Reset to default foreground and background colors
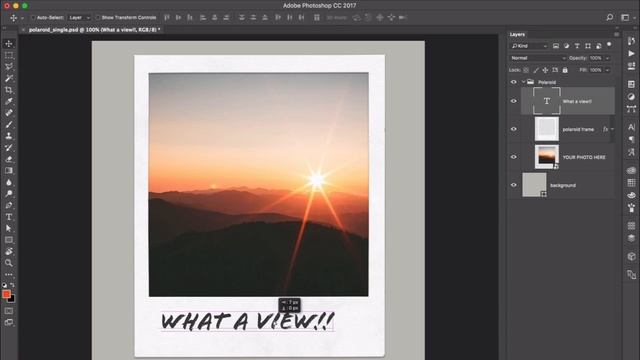Viewport: 640px width, 360px height. point(4,285)
